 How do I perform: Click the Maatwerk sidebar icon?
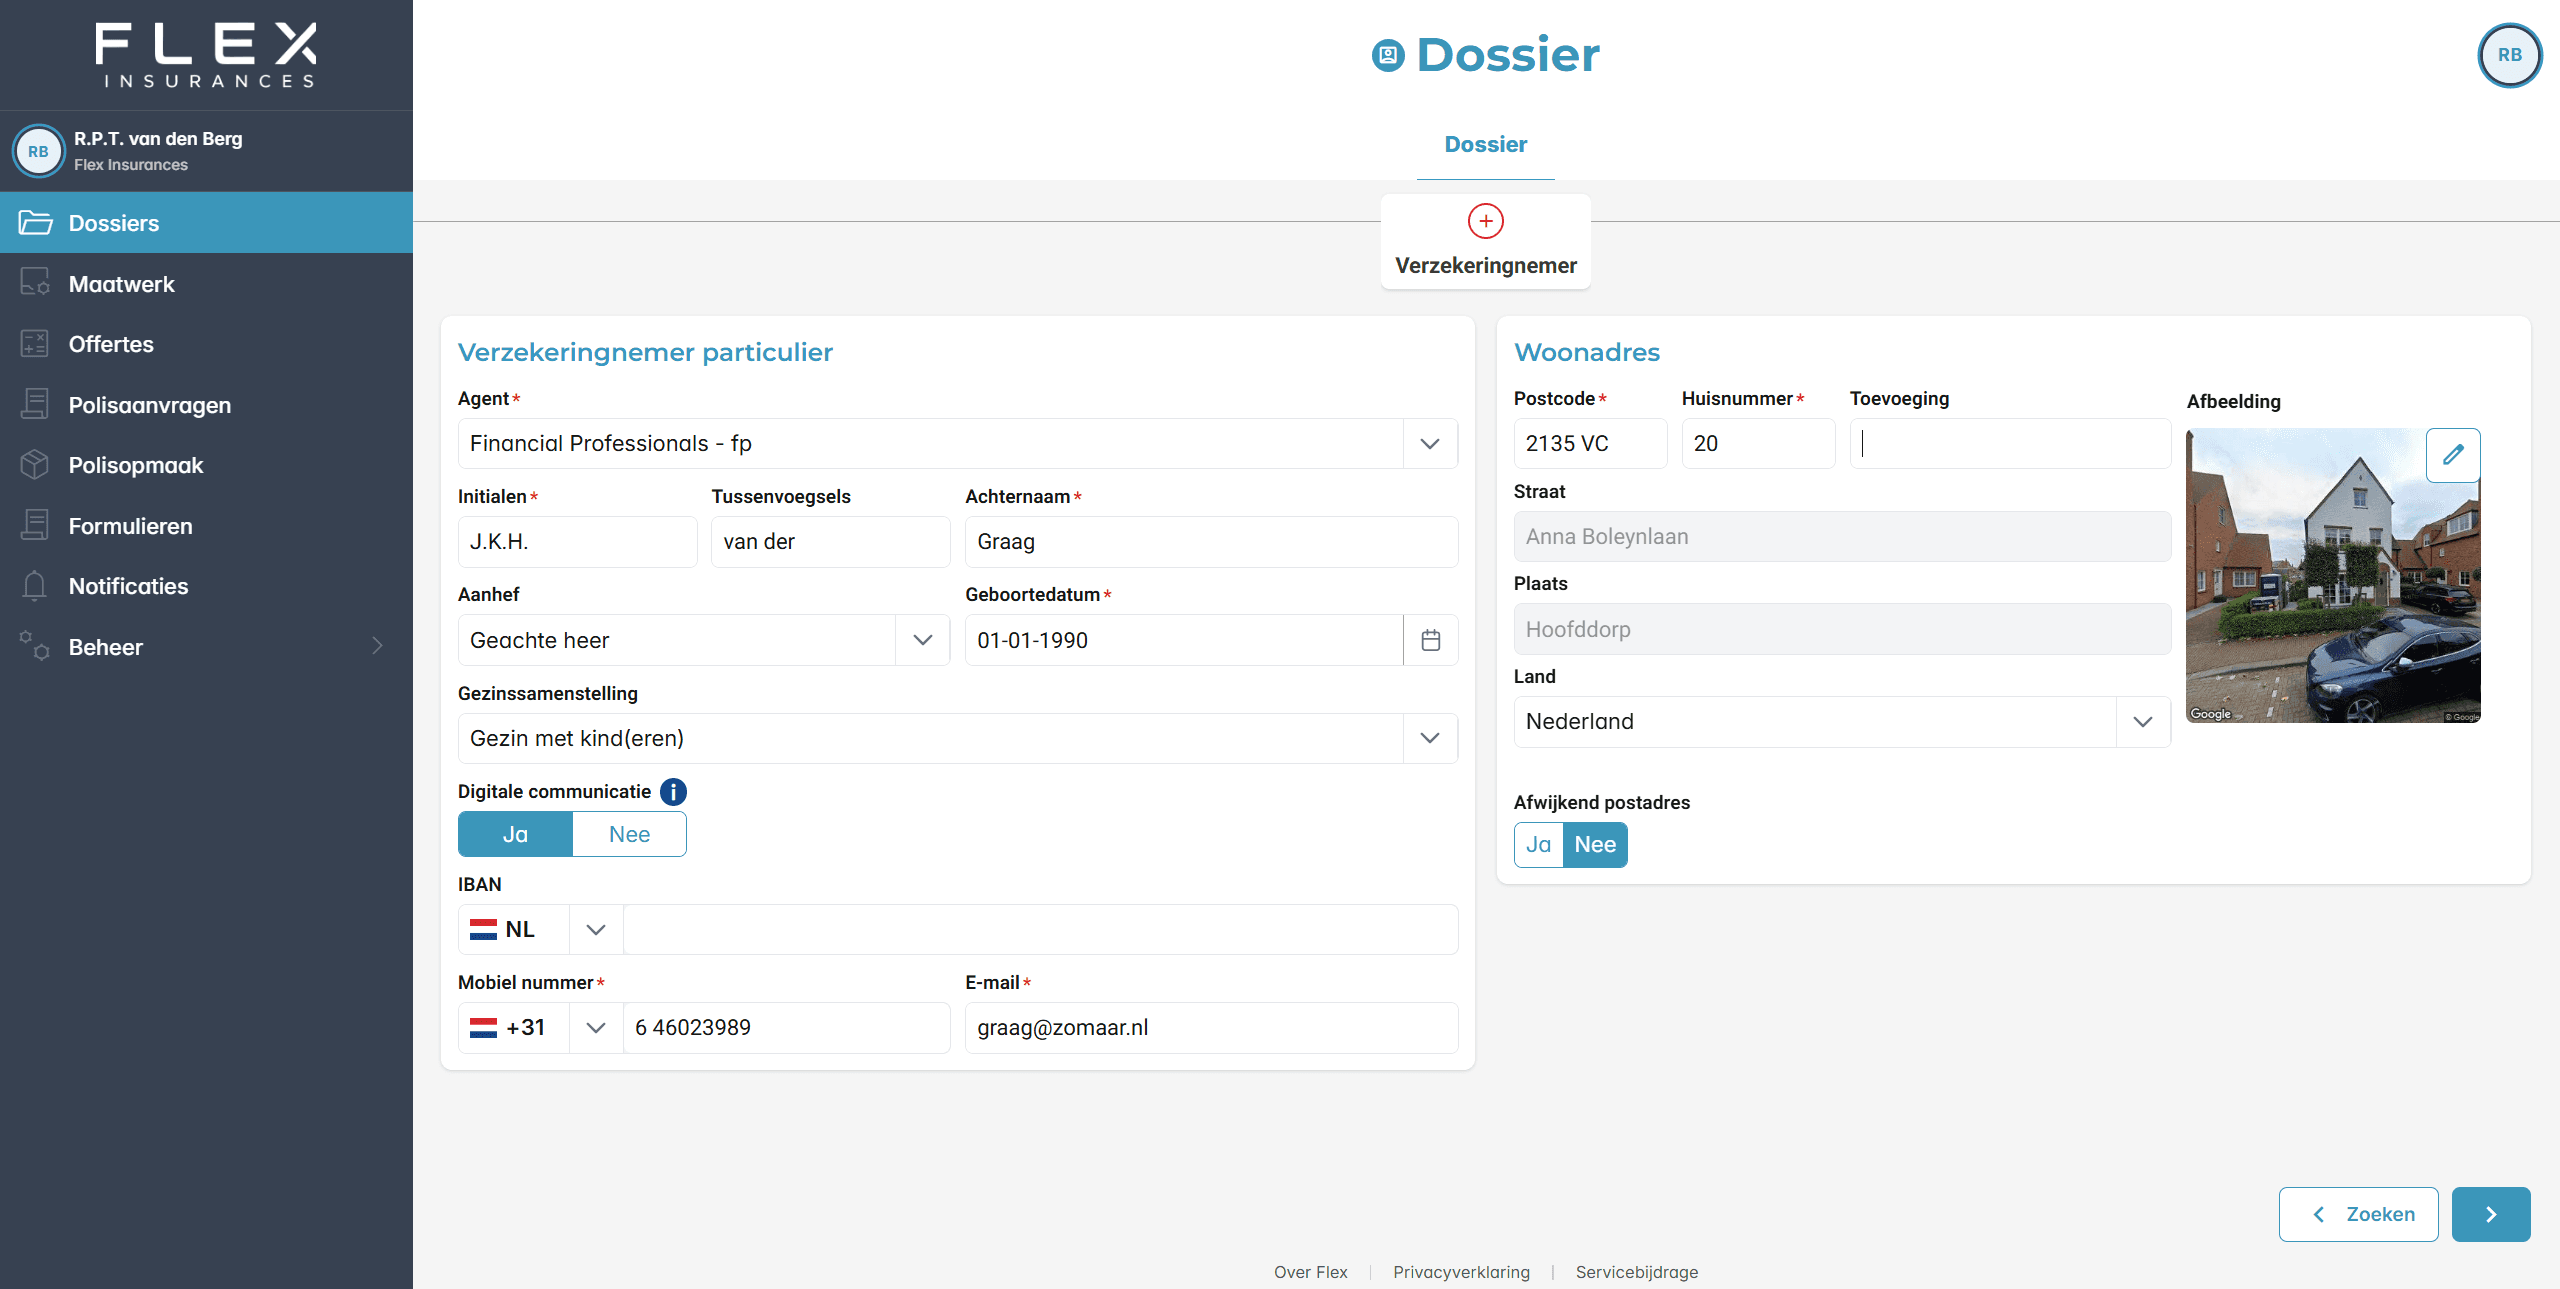tap(35, 283)
